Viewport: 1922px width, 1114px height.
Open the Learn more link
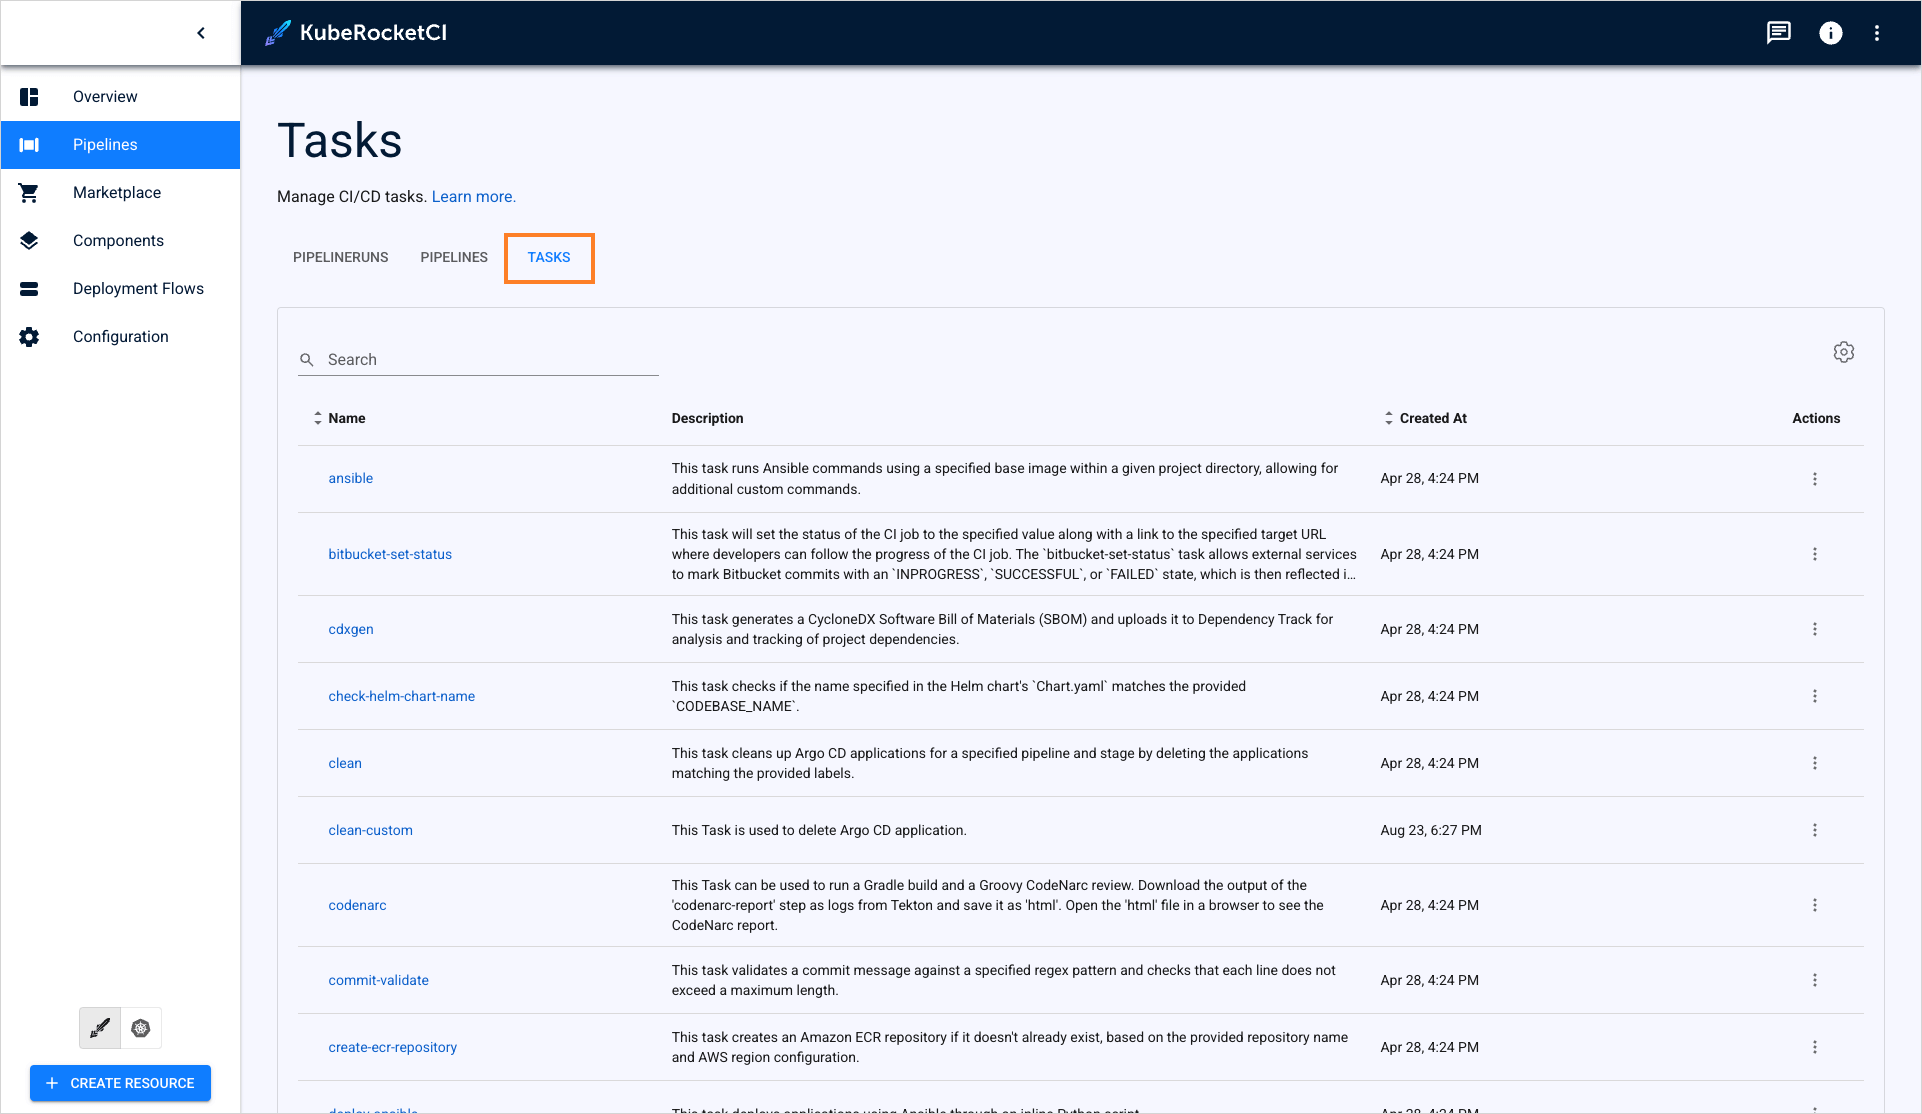coord(473,196)
